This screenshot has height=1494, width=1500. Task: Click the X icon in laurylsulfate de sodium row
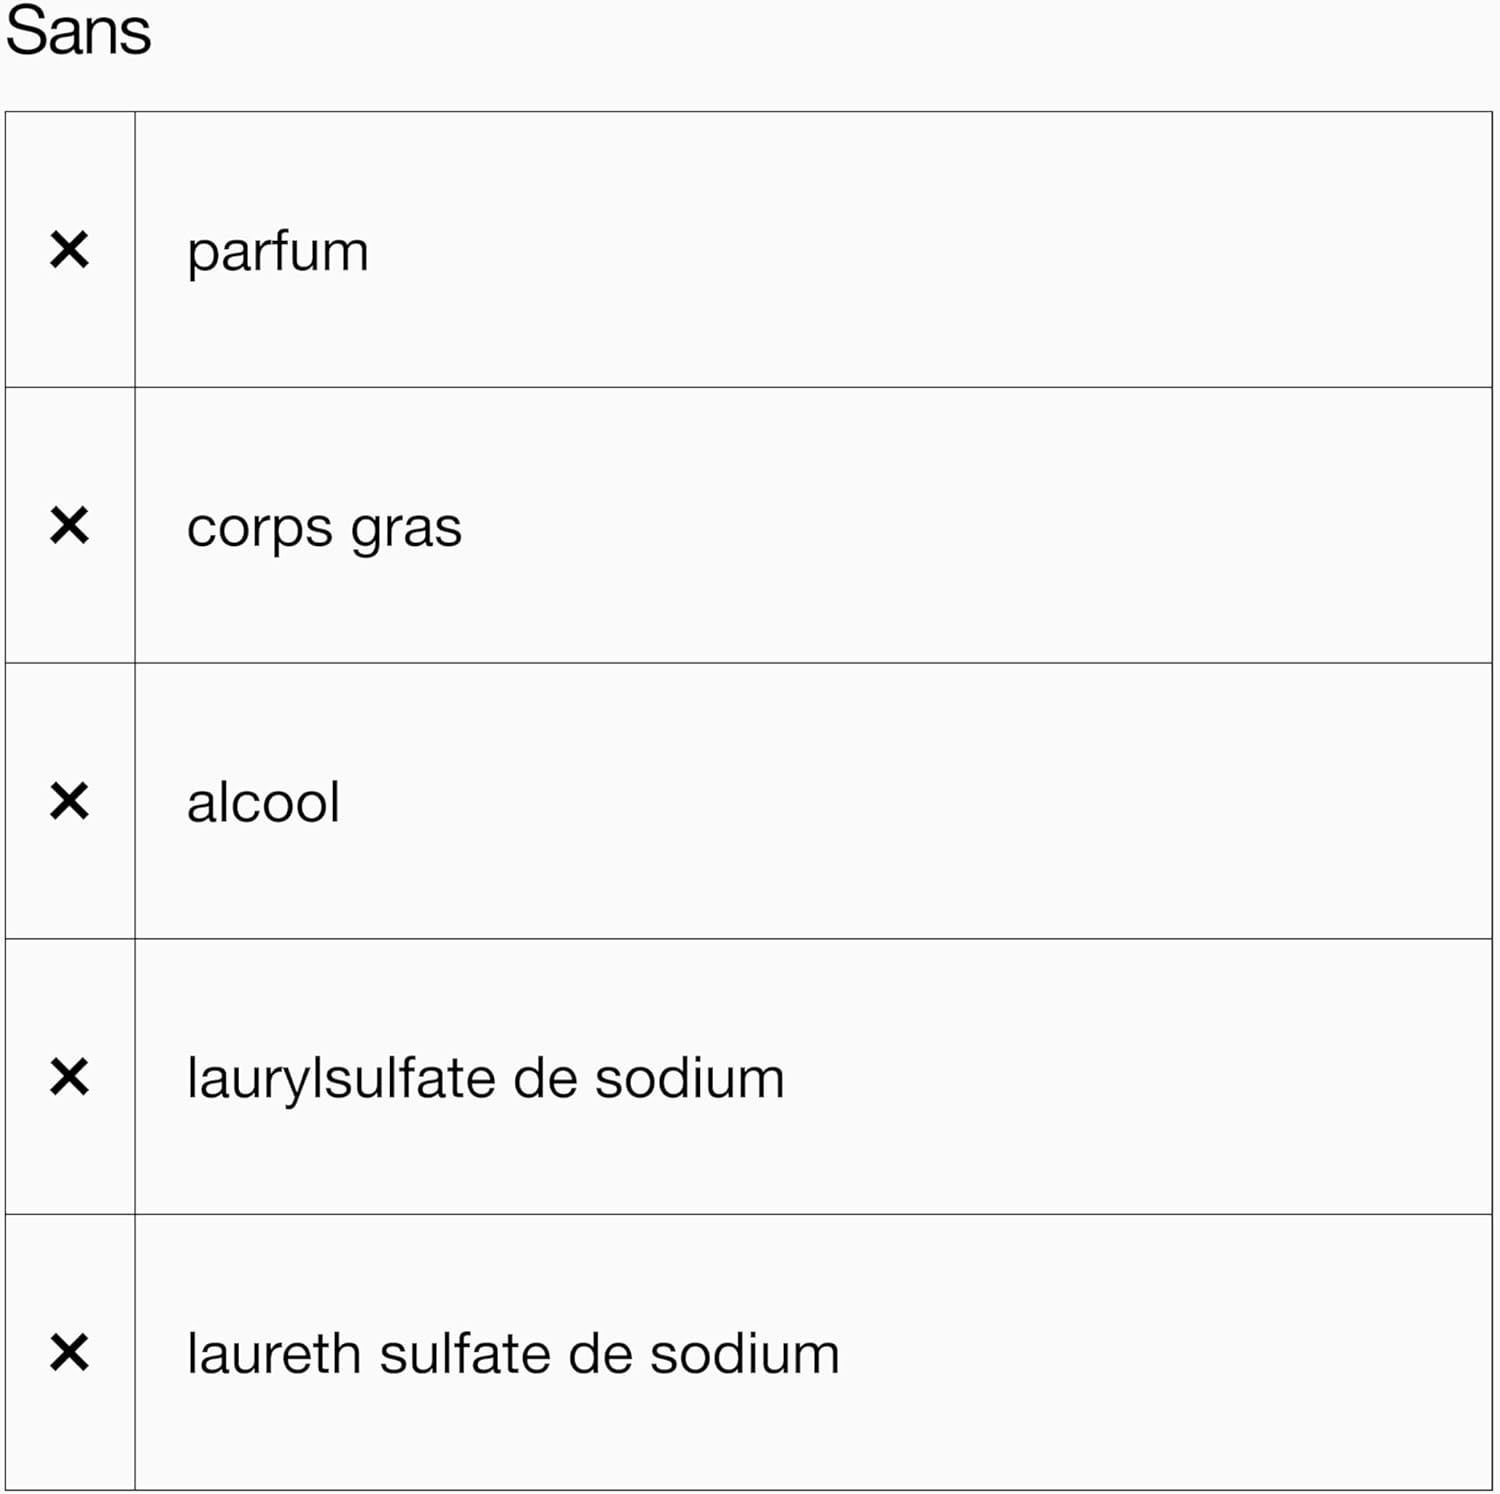(69, 1078)
